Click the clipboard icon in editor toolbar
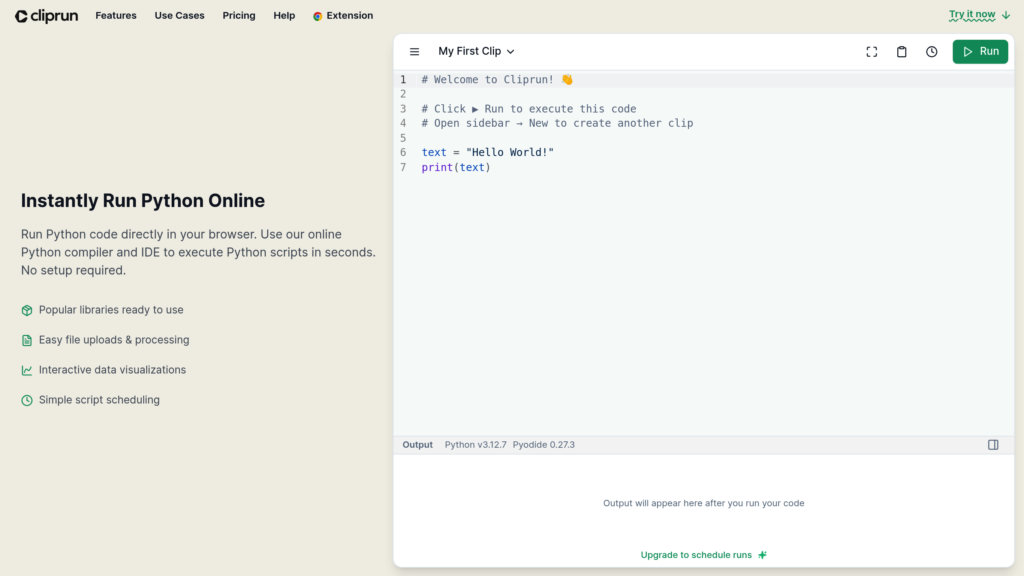Viewport: 1024px width, 576px height. [901, 52]
